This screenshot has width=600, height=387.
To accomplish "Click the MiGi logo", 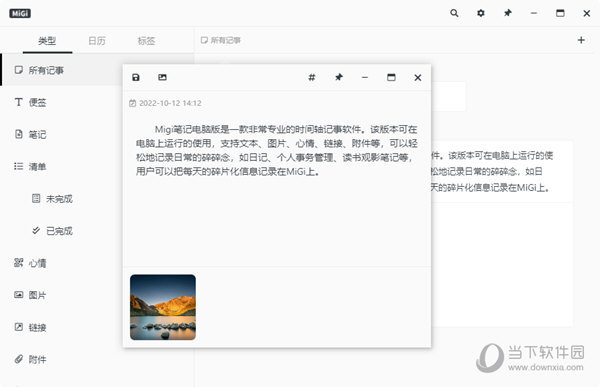I will [20, 13].
